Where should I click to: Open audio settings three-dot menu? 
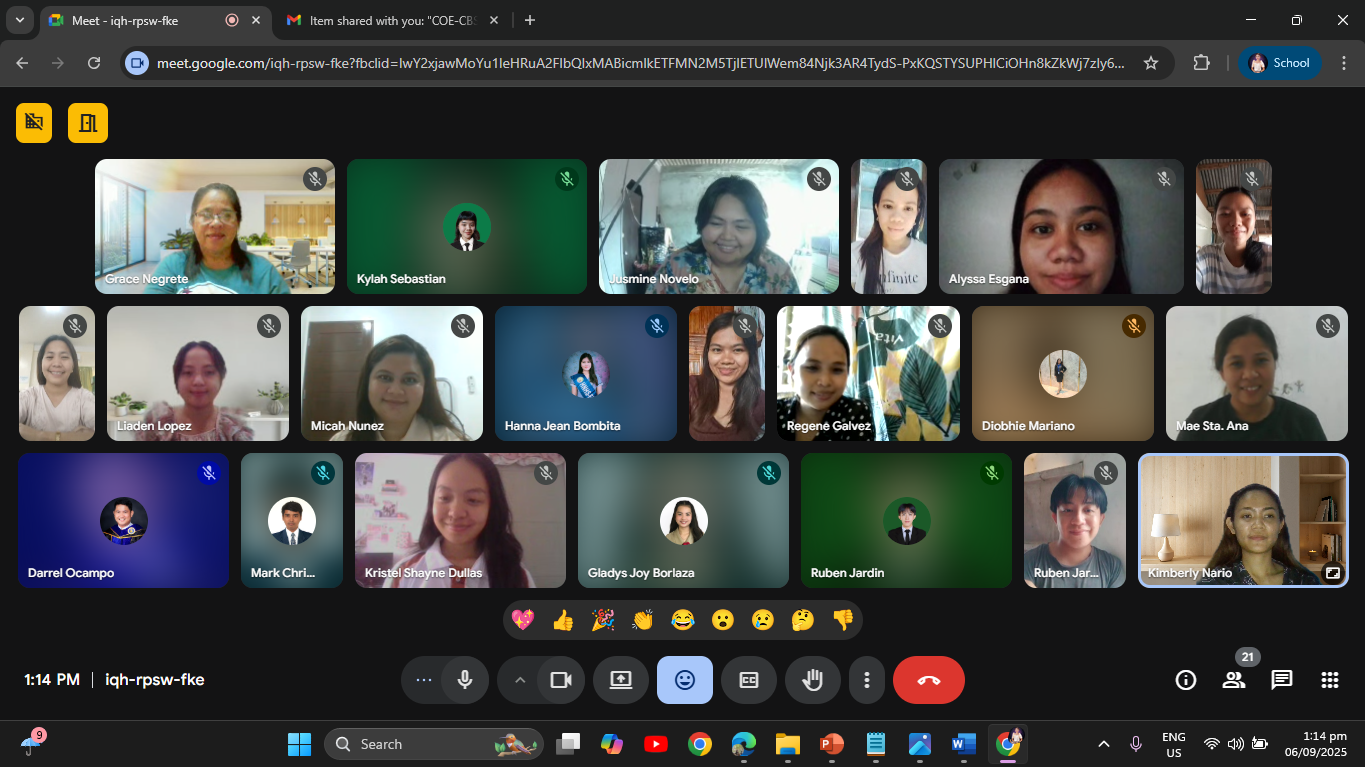[x=423, y=680]
